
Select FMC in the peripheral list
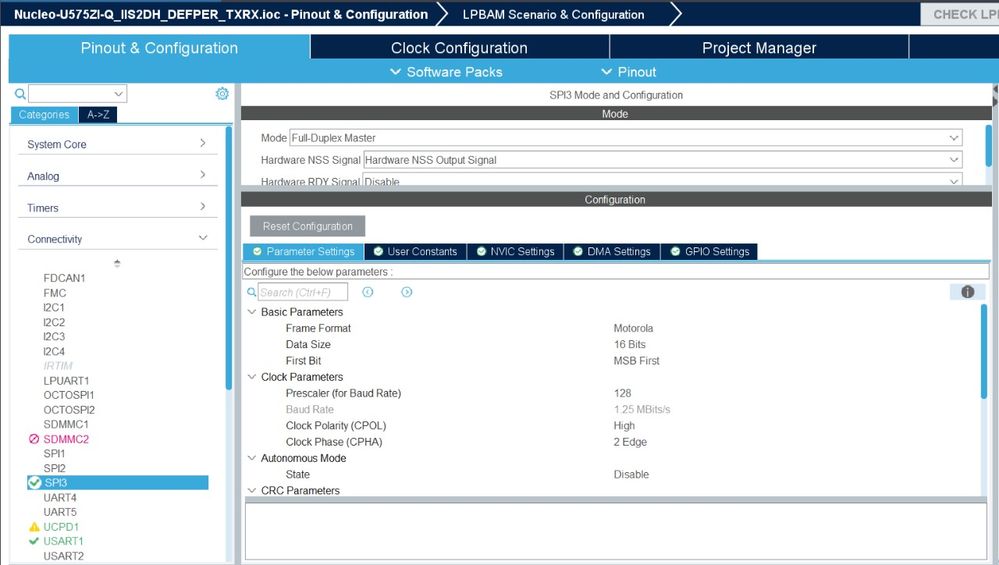click(55, 293)
